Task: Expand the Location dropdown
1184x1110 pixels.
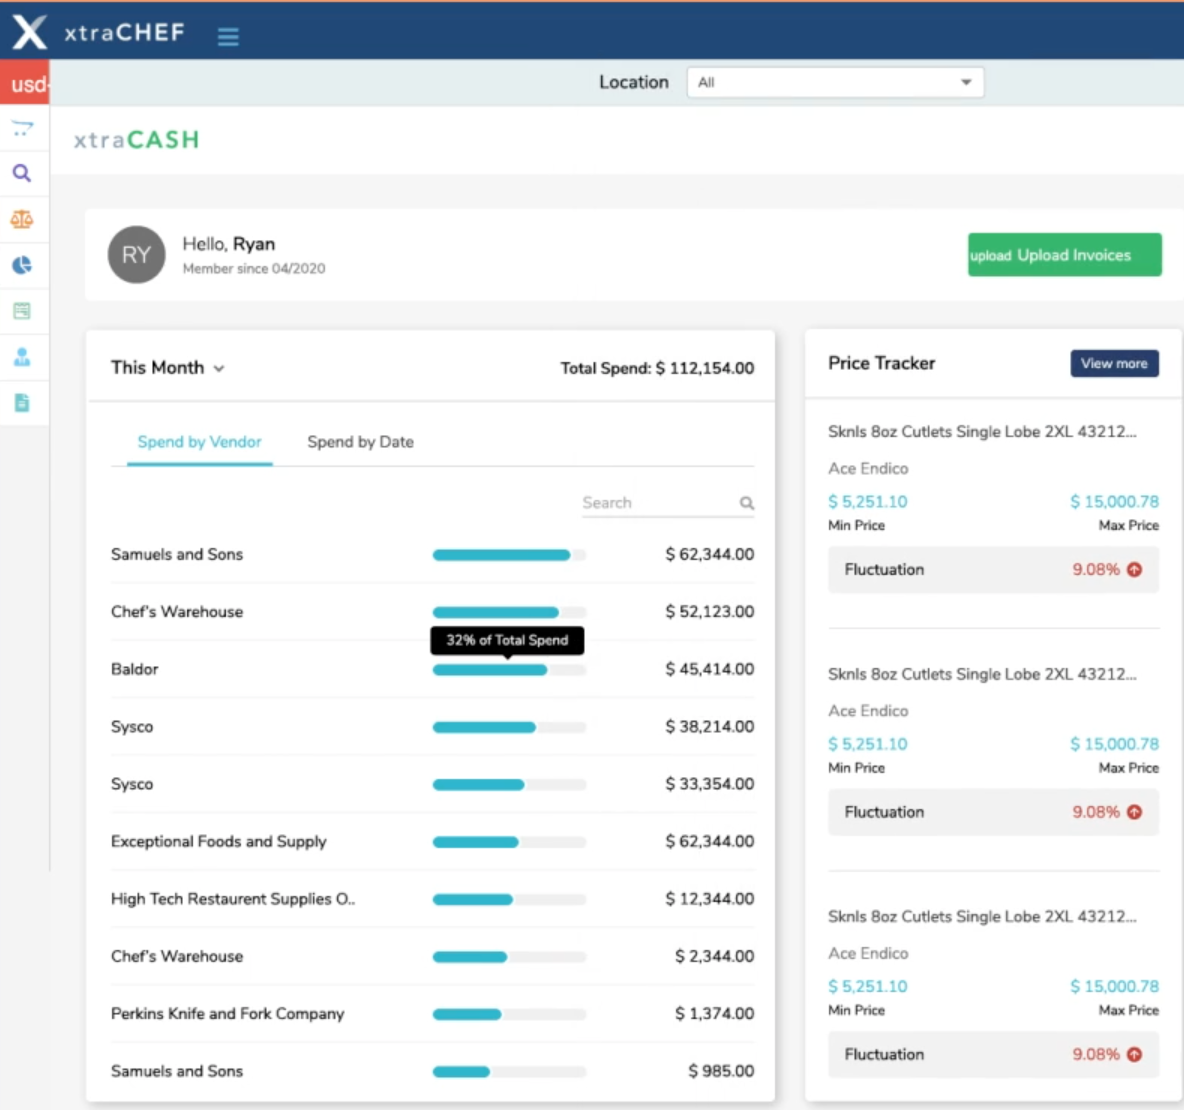Action: (x=835, y=82)
